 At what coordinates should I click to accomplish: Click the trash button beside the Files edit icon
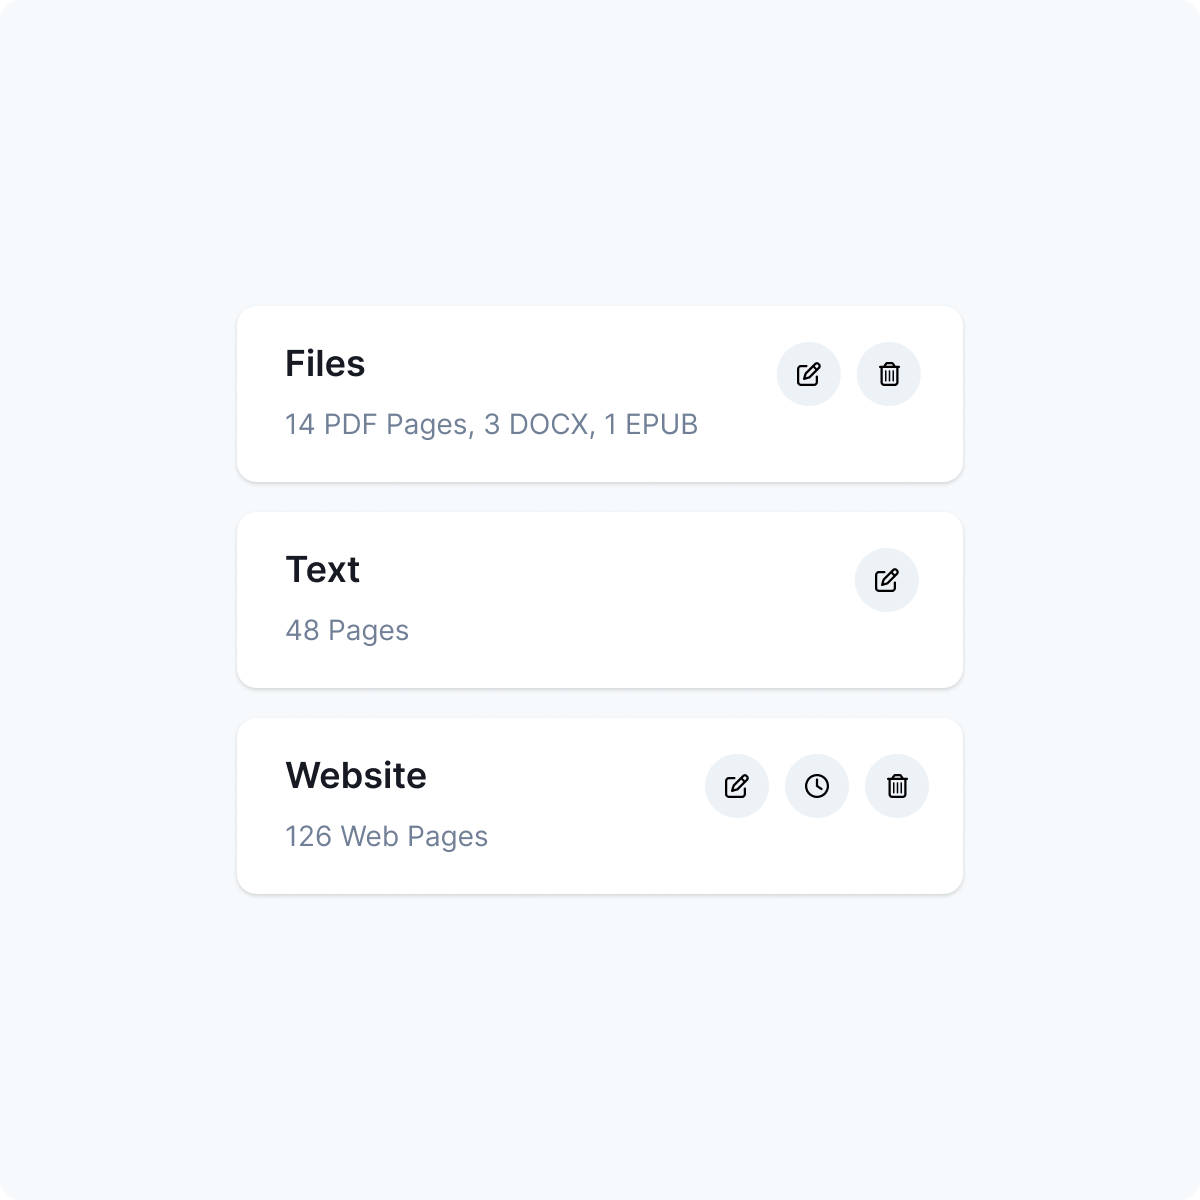tap(888, 374)
